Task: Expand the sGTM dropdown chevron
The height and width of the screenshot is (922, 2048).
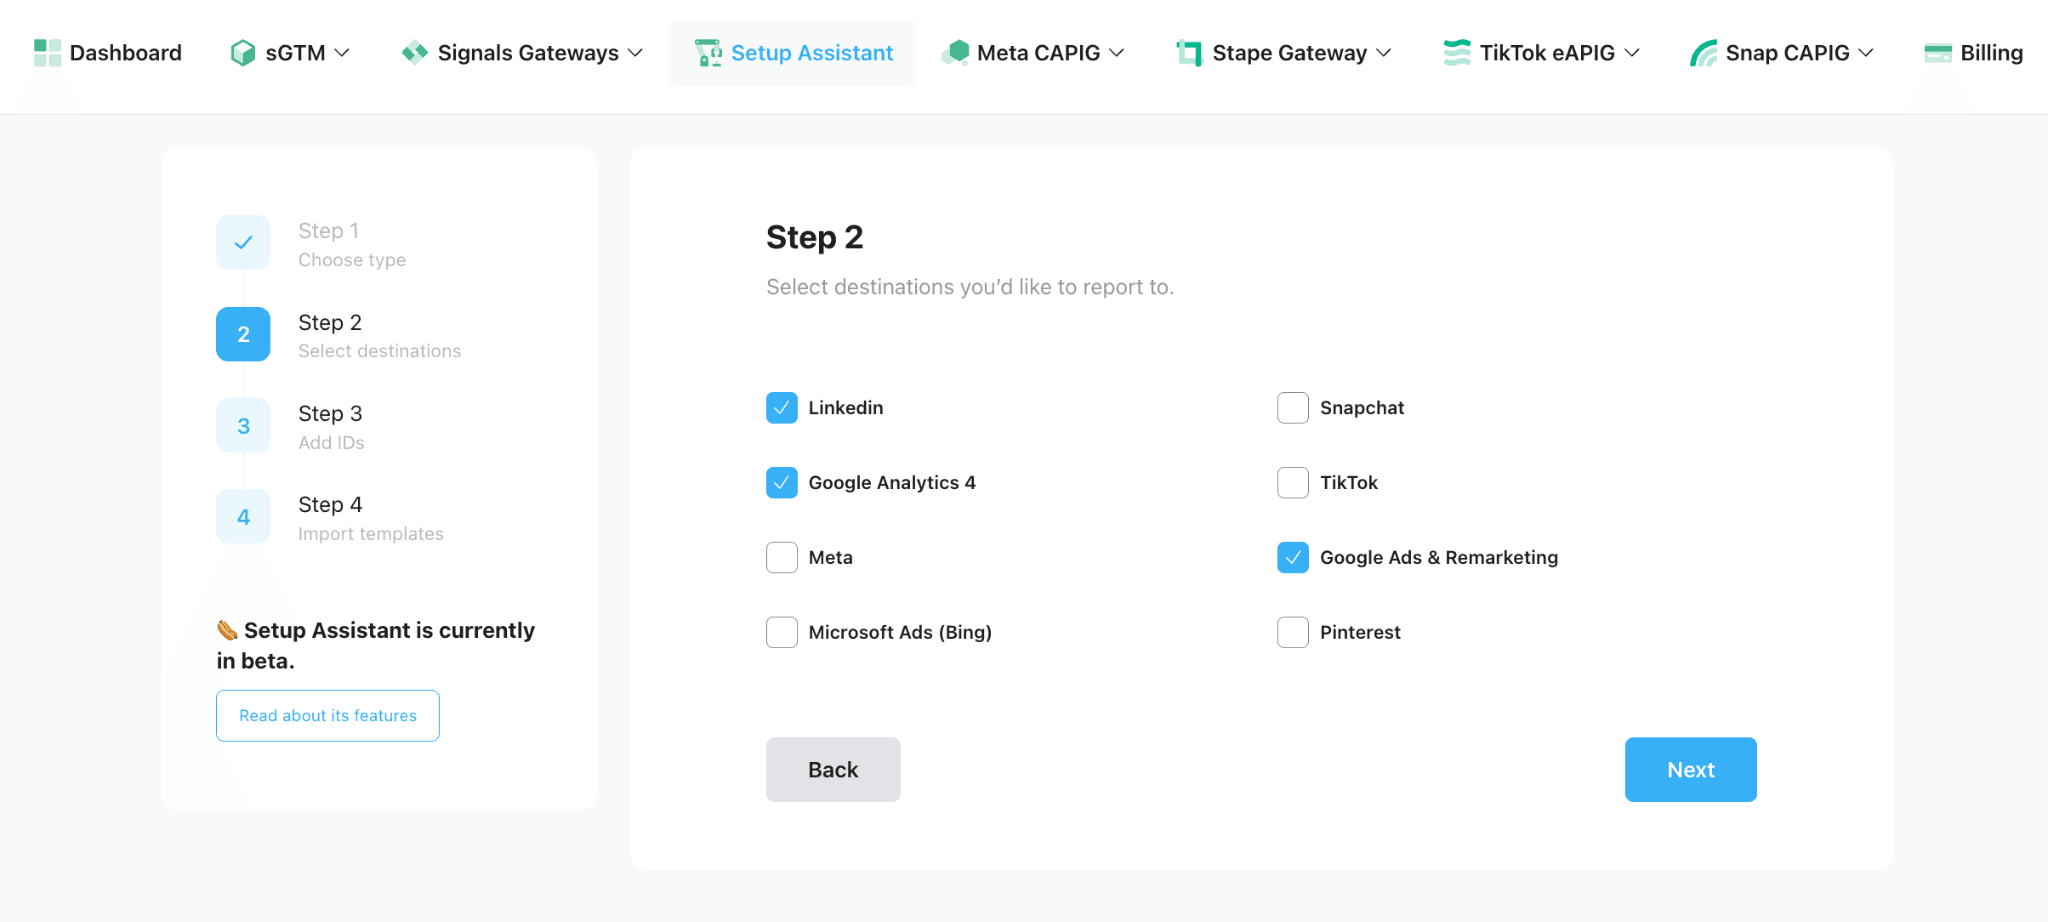Action: [342, 53]
